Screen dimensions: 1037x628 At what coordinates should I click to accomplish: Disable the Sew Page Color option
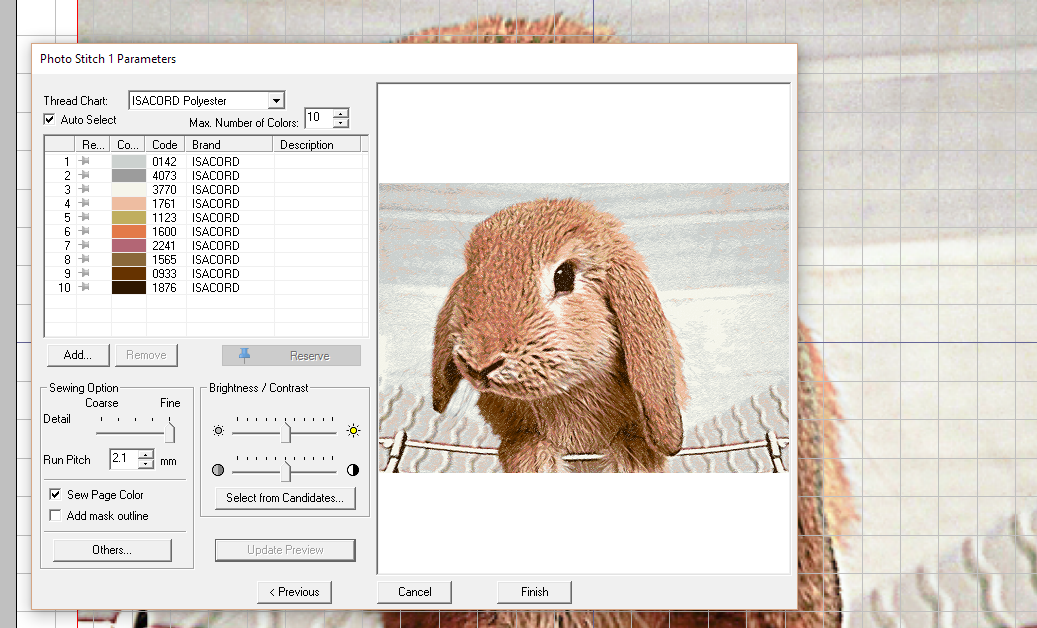pos(56,495)
